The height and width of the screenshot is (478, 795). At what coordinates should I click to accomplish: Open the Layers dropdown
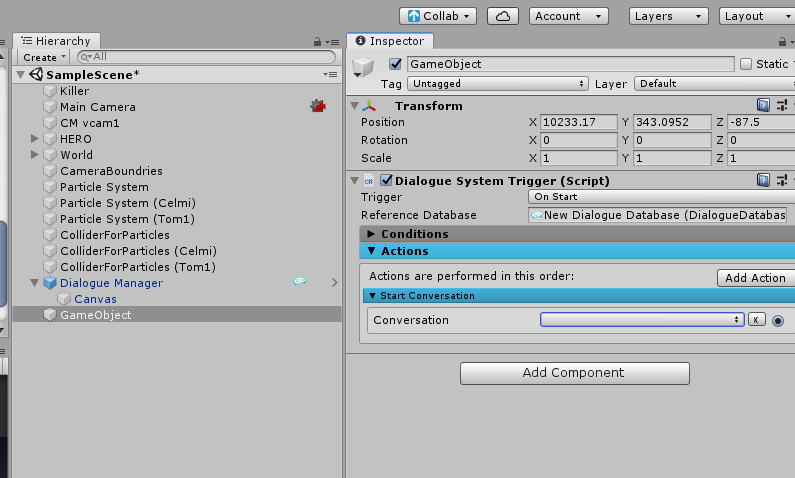click(x=668, y=16)
